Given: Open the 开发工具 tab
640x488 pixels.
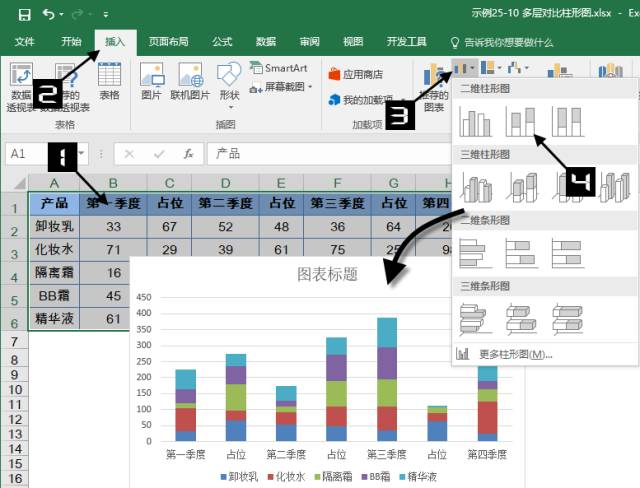Looking at the screenshot, I should tap(407, 42).
